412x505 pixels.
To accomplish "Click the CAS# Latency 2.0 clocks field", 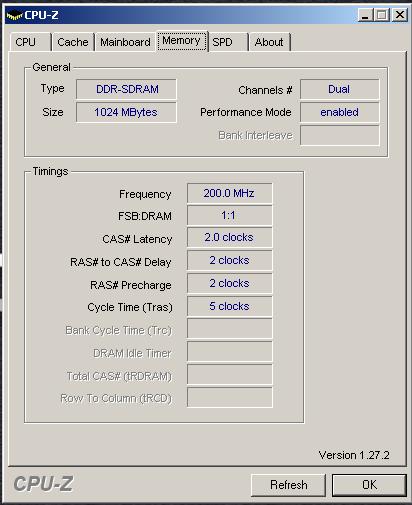I will click(230, 237).
